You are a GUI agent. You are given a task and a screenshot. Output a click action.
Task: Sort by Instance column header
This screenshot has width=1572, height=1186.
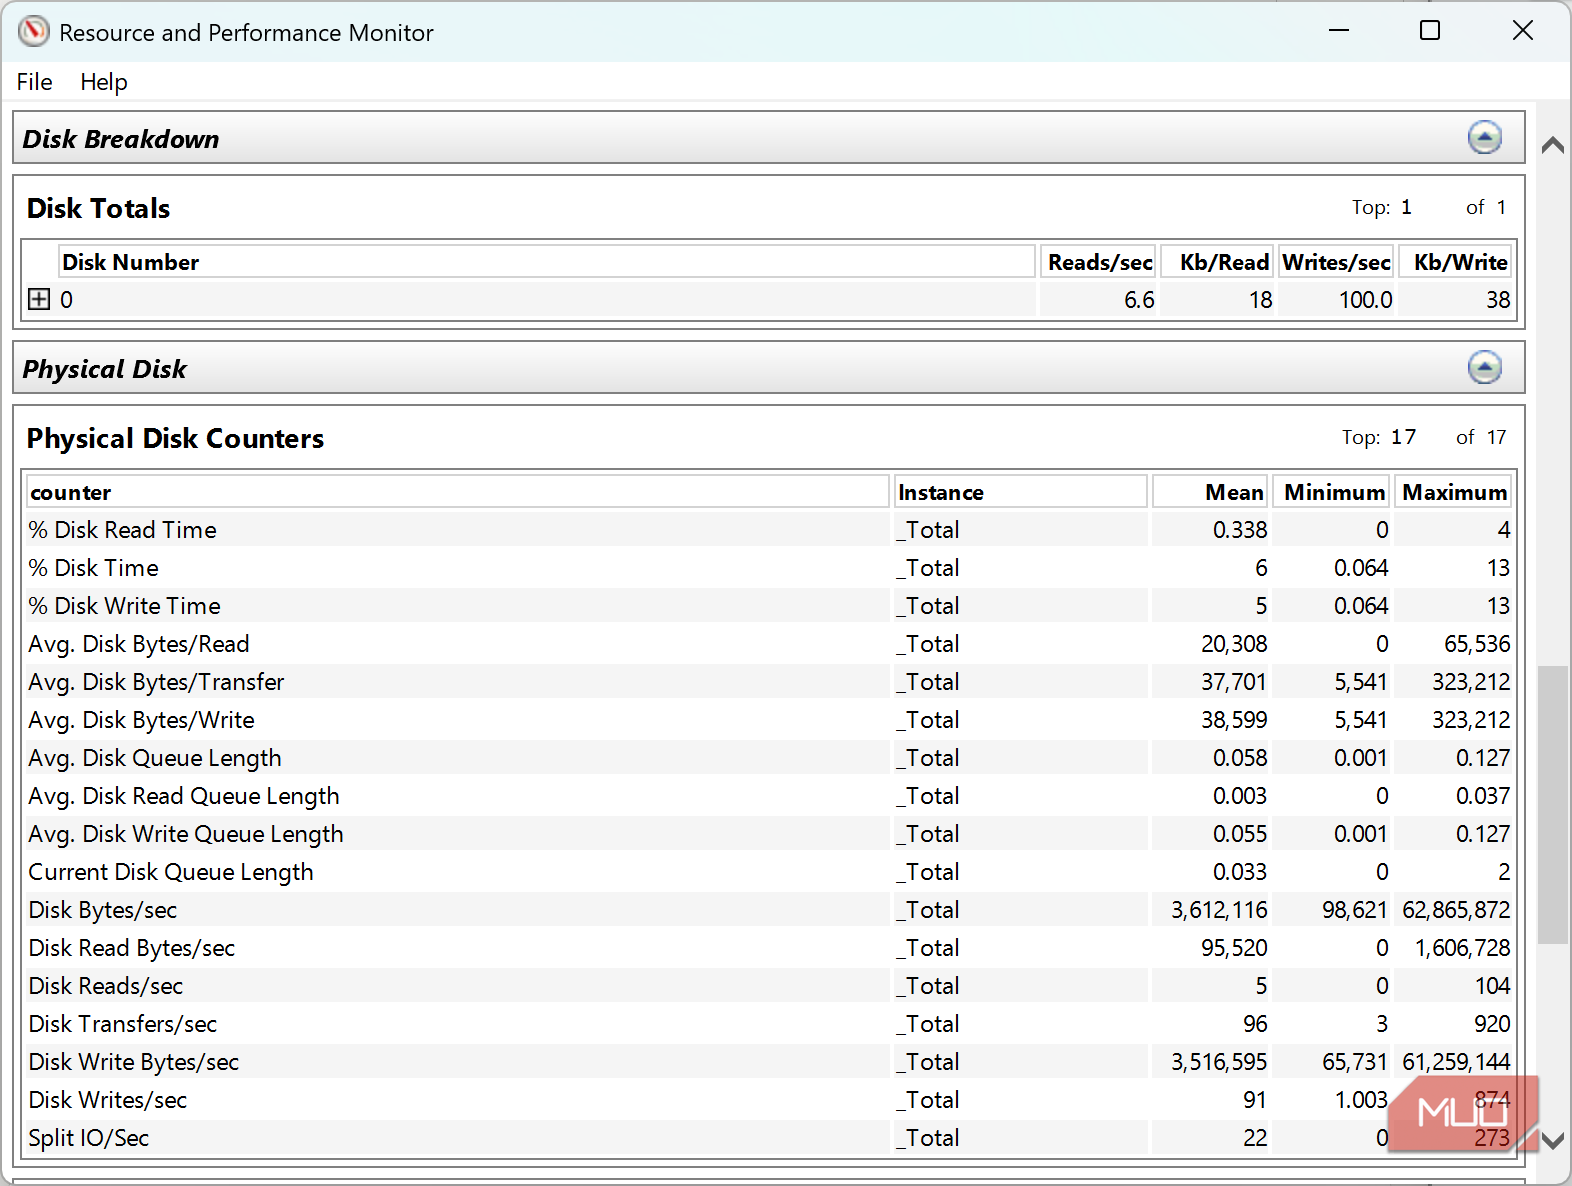coord(1020,492)
